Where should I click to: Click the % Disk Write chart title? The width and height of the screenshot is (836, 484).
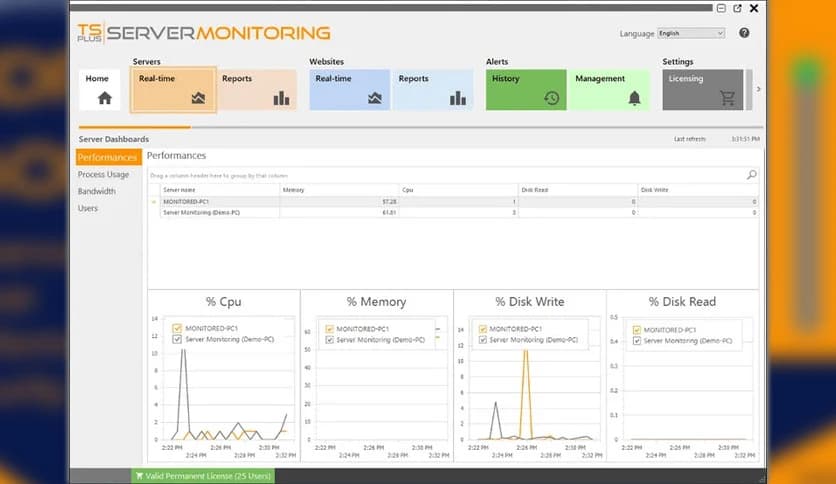click(530, 302)
